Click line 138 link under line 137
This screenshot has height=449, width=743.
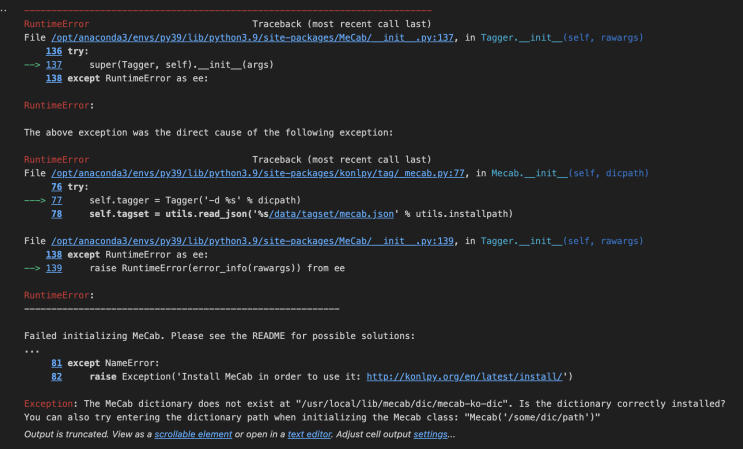click(x=54, y=77)
